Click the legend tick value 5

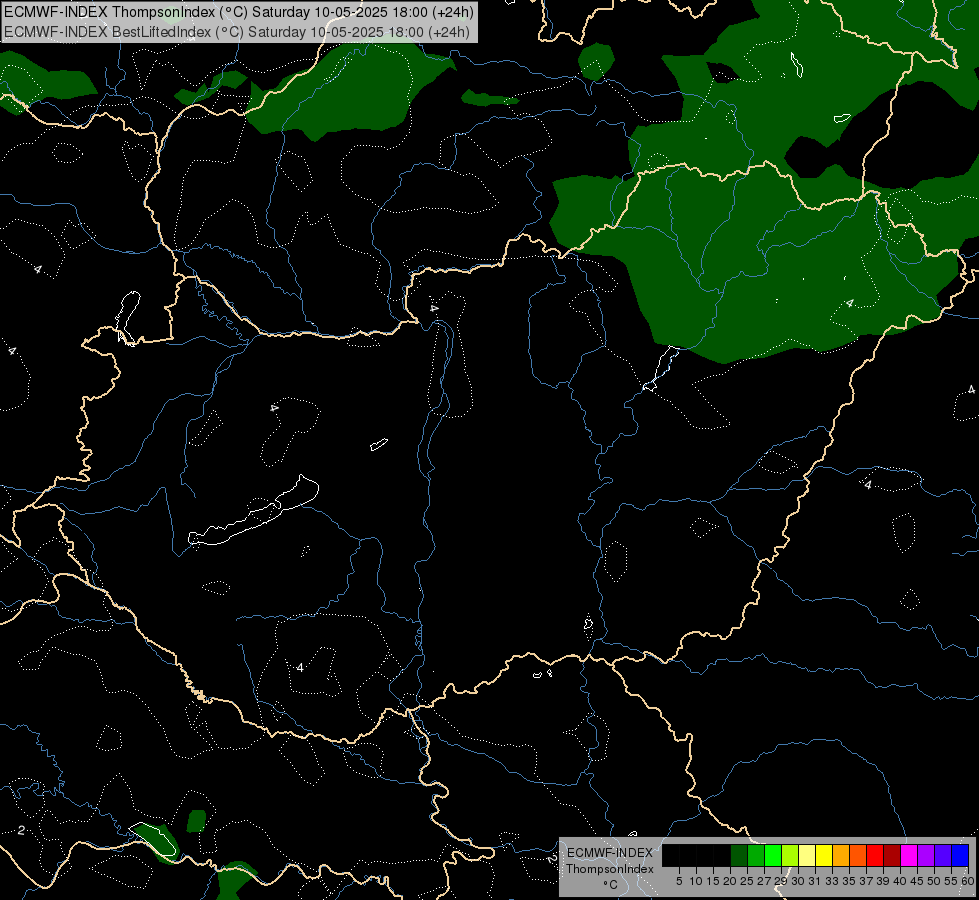click(679, 881)
